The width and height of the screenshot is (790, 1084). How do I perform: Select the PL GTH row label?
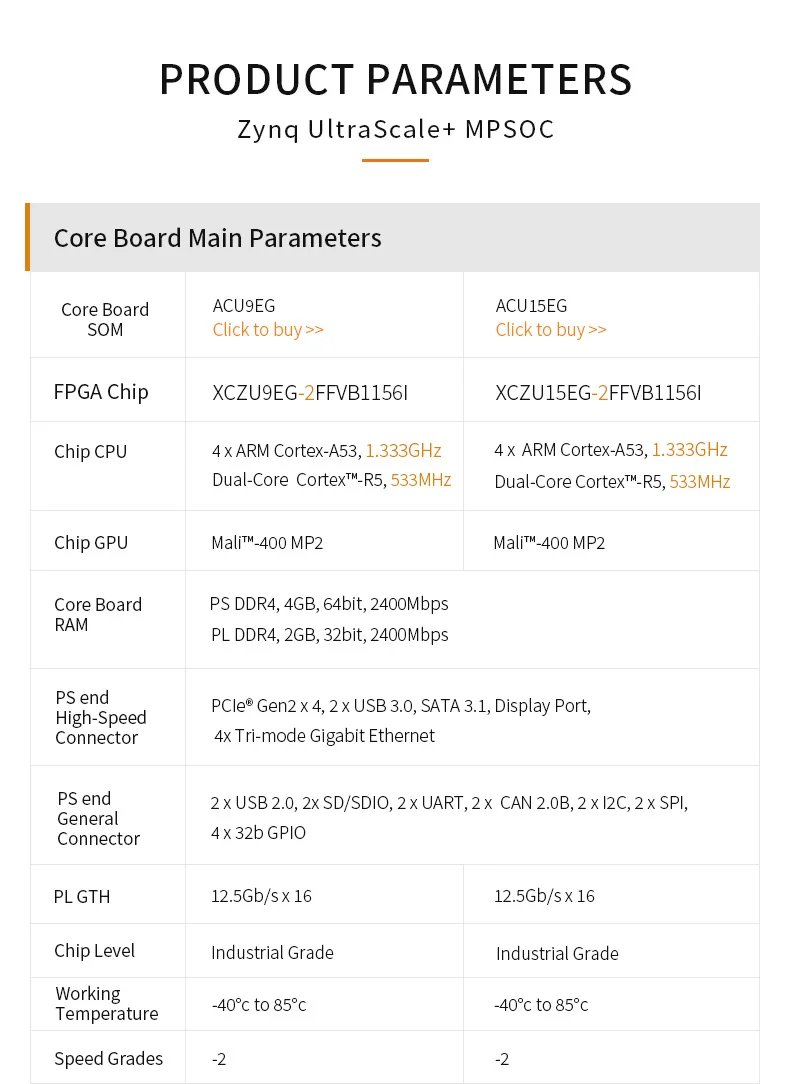point(82,897)
